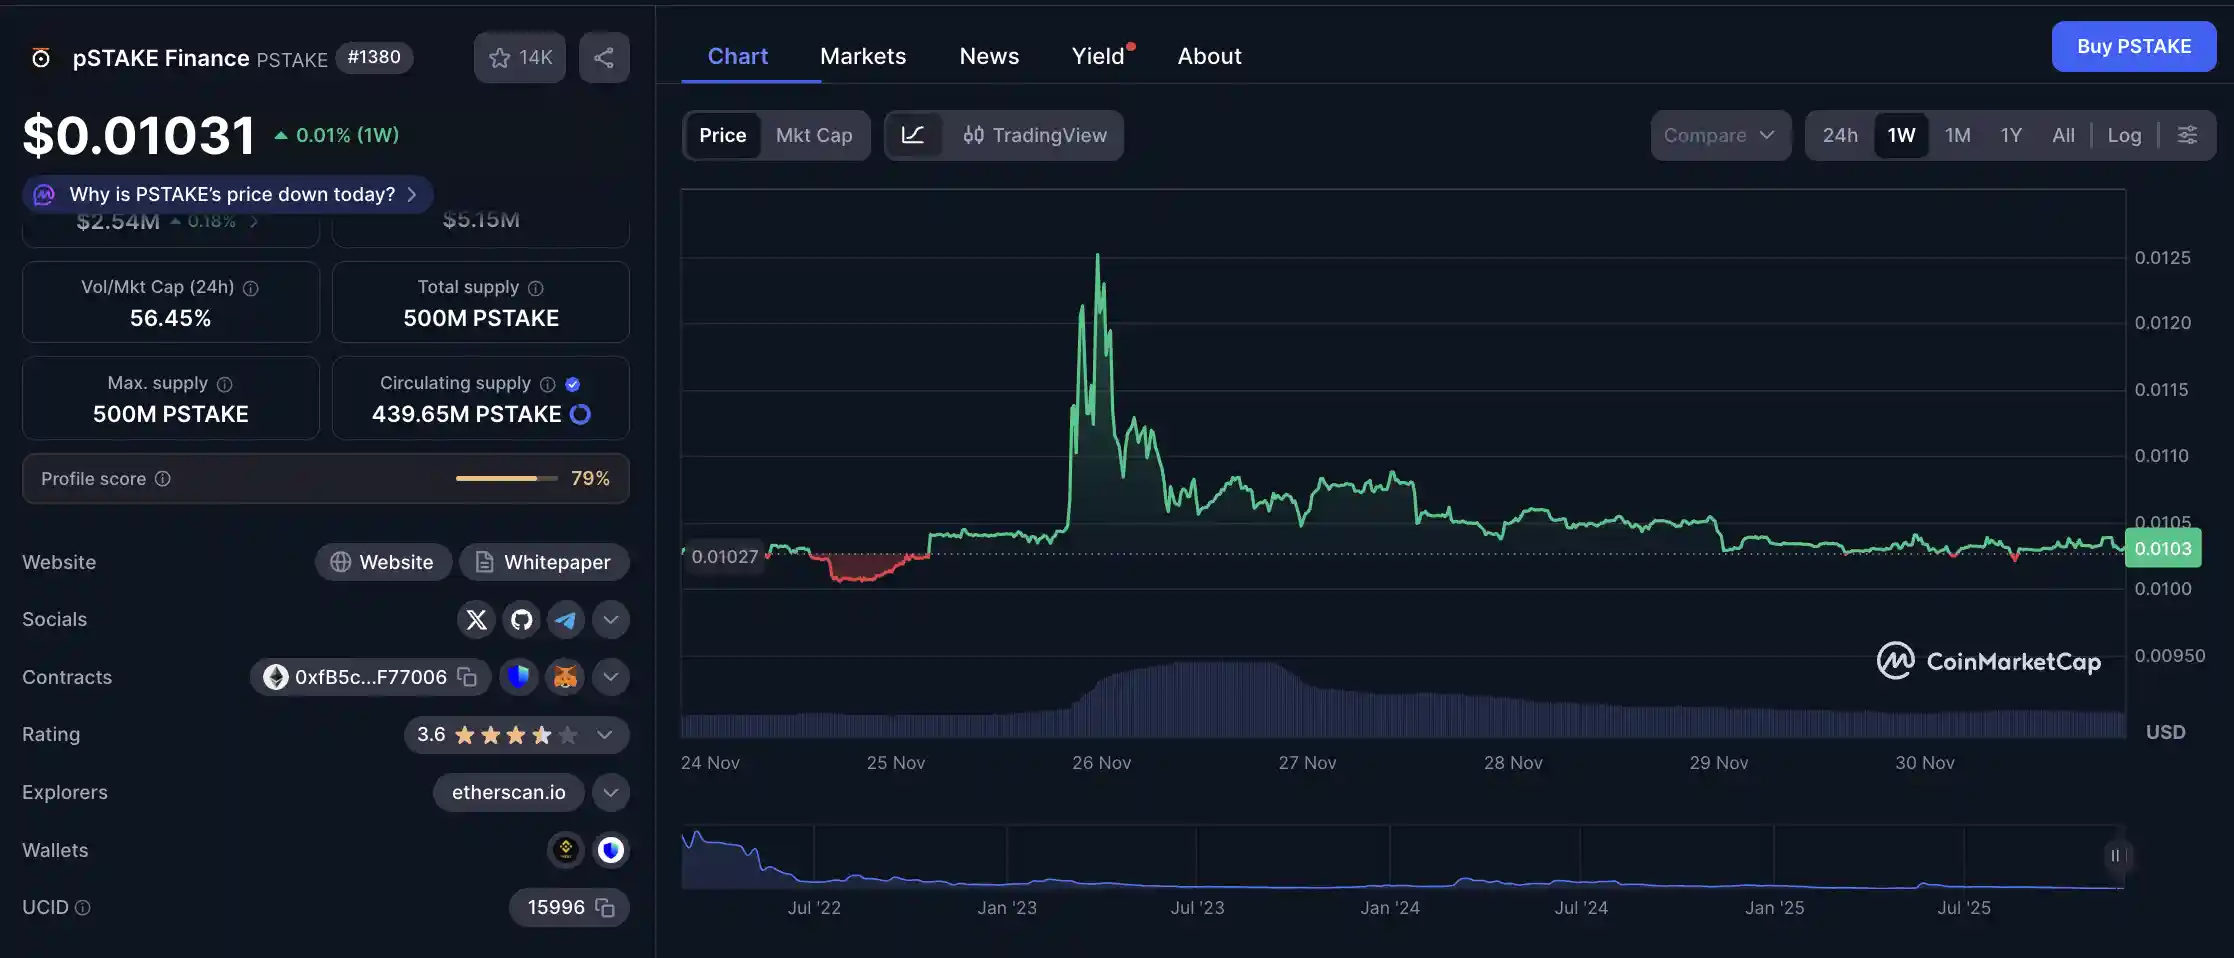Share the pSTAKE Finance page
Image resolution: width=2234 pixels, height=958 pixels.
coord(604,57)
